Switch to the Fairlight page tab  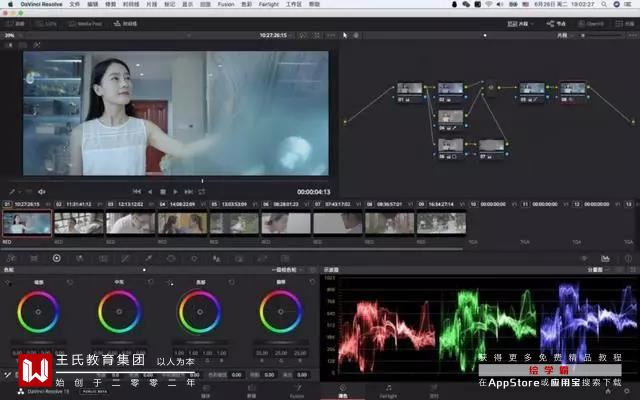388,391
